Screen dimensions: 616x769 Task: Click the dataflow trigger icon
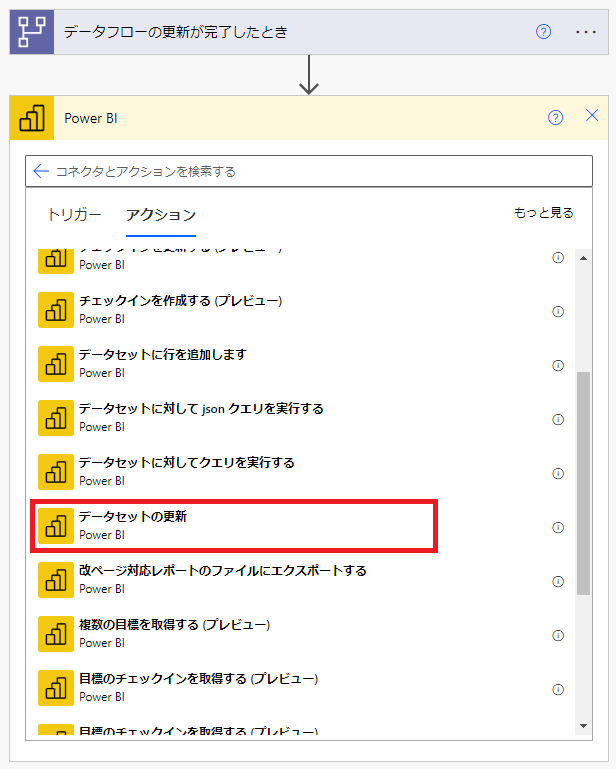(32, 32)
